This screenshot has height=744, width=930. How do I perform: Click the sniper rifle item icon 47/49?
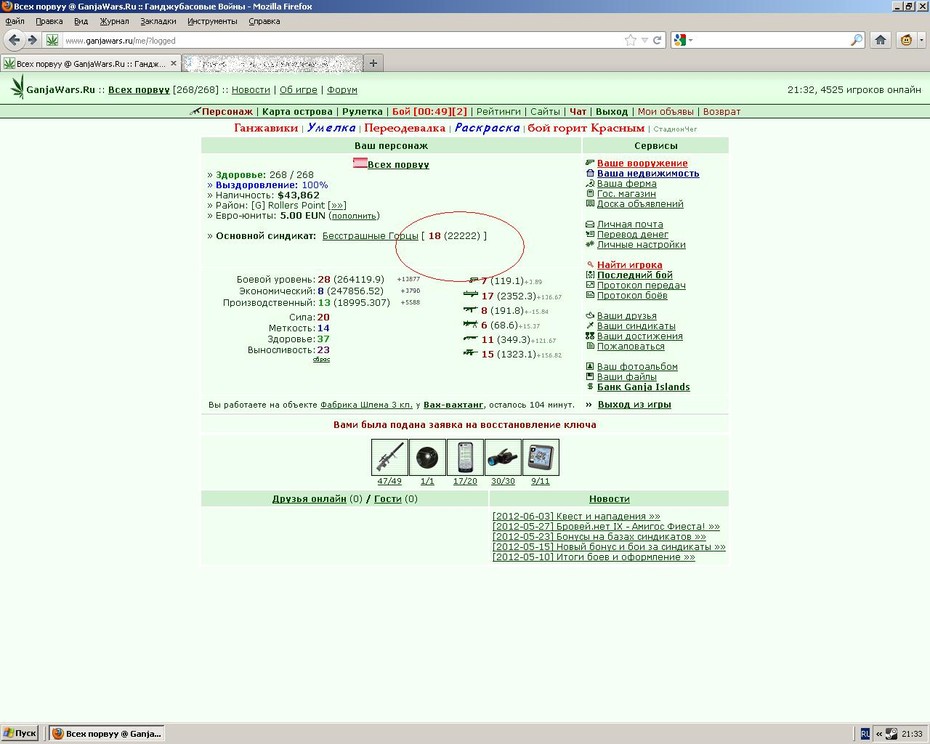[x=390, y=457]
